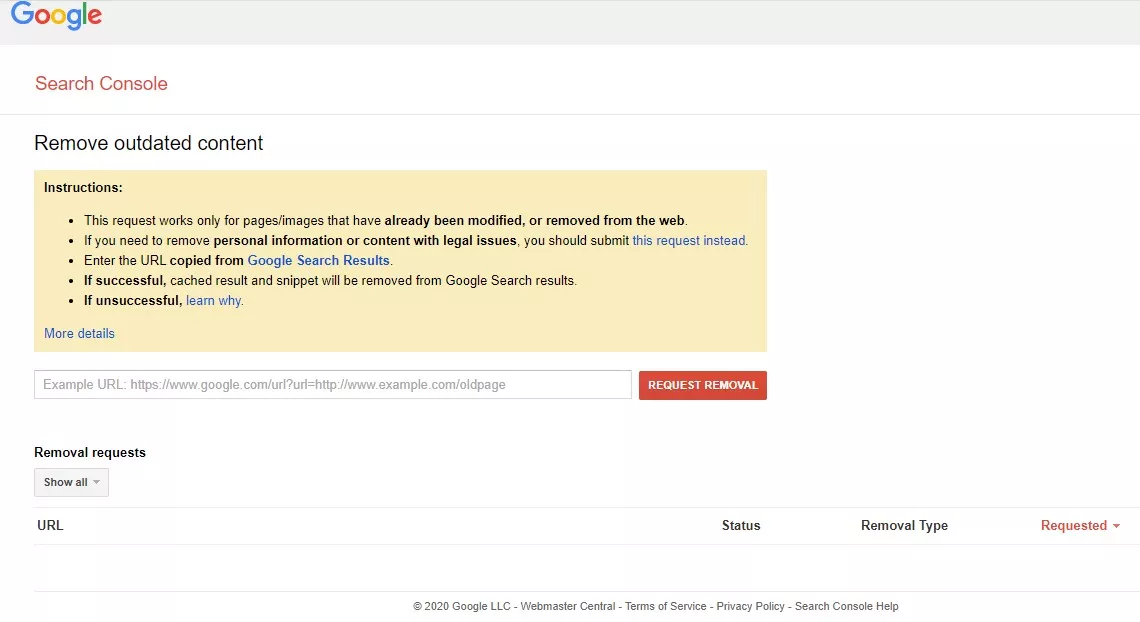Follow the 'this request instead' link
Viewport: 1140px width, 622px height.
point(689,241)
